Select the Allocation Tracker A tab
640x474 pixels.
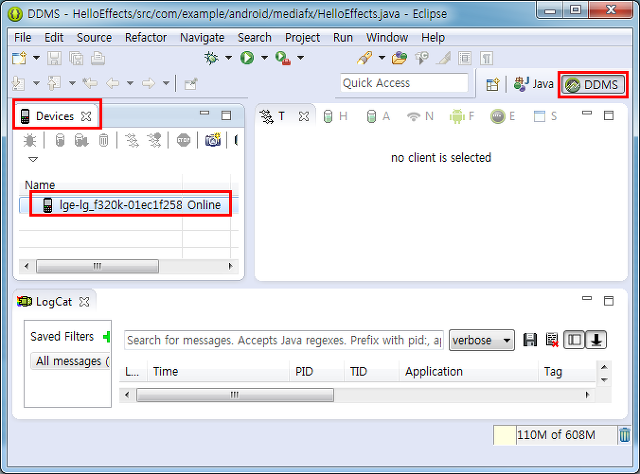point(378,116)
